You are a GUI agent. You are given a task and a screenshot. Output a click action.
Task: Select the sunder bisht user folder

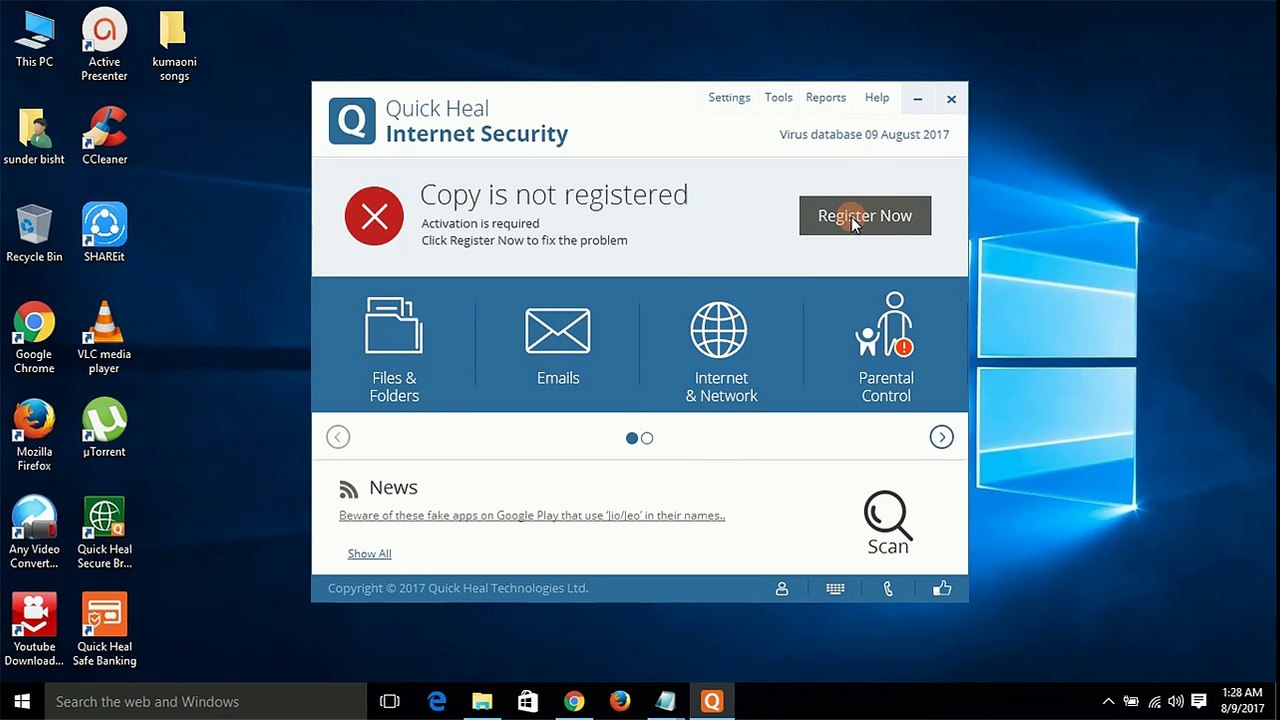[x=34, y=136]
